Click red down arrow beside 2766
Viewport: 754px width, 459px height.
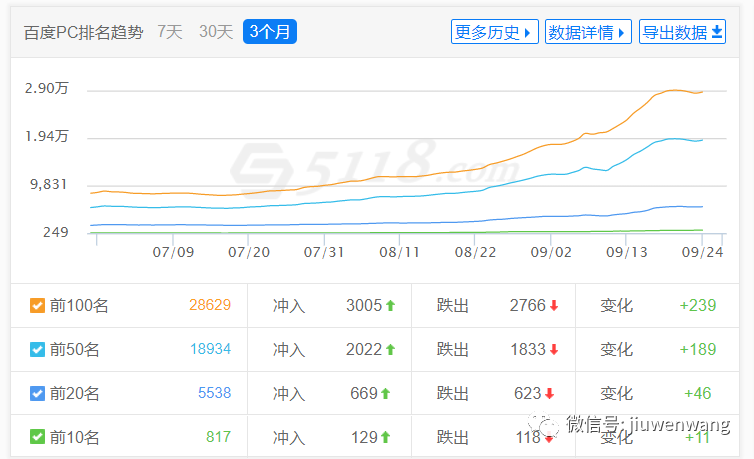(553, 305)
